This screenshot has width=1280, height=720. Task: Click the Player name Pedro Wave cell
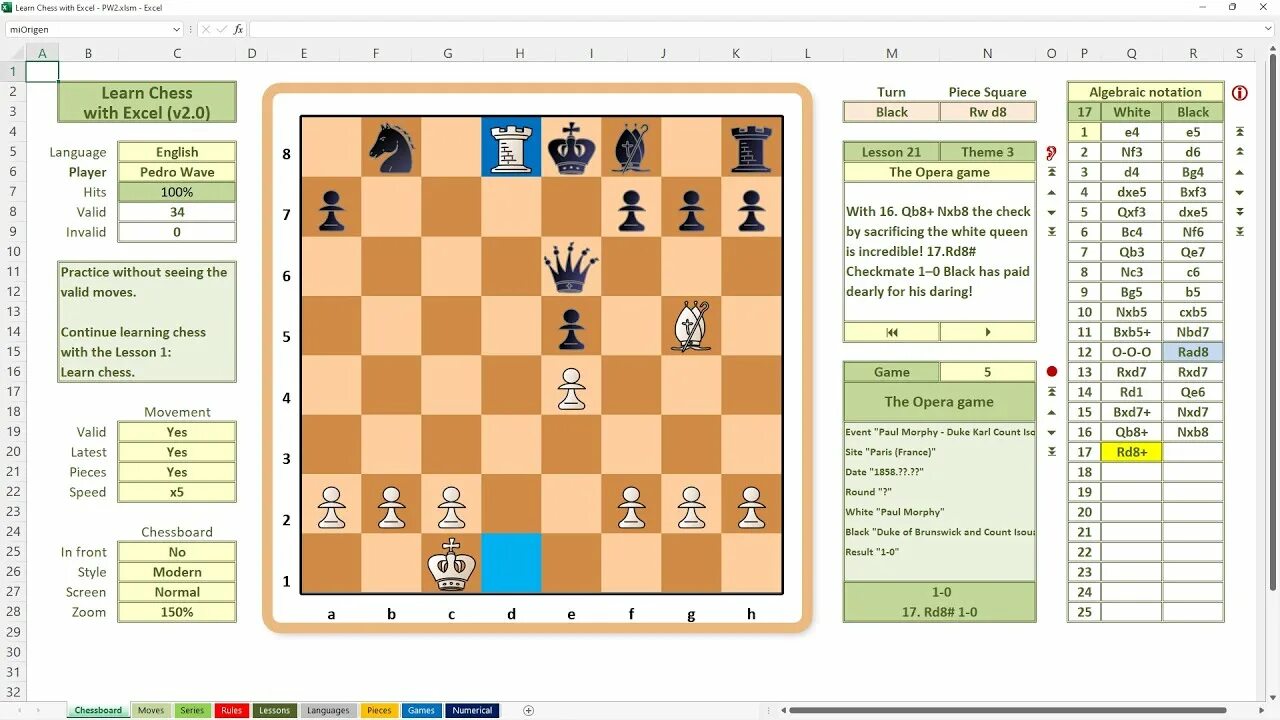pyautogui.click(x=177, y=172)
